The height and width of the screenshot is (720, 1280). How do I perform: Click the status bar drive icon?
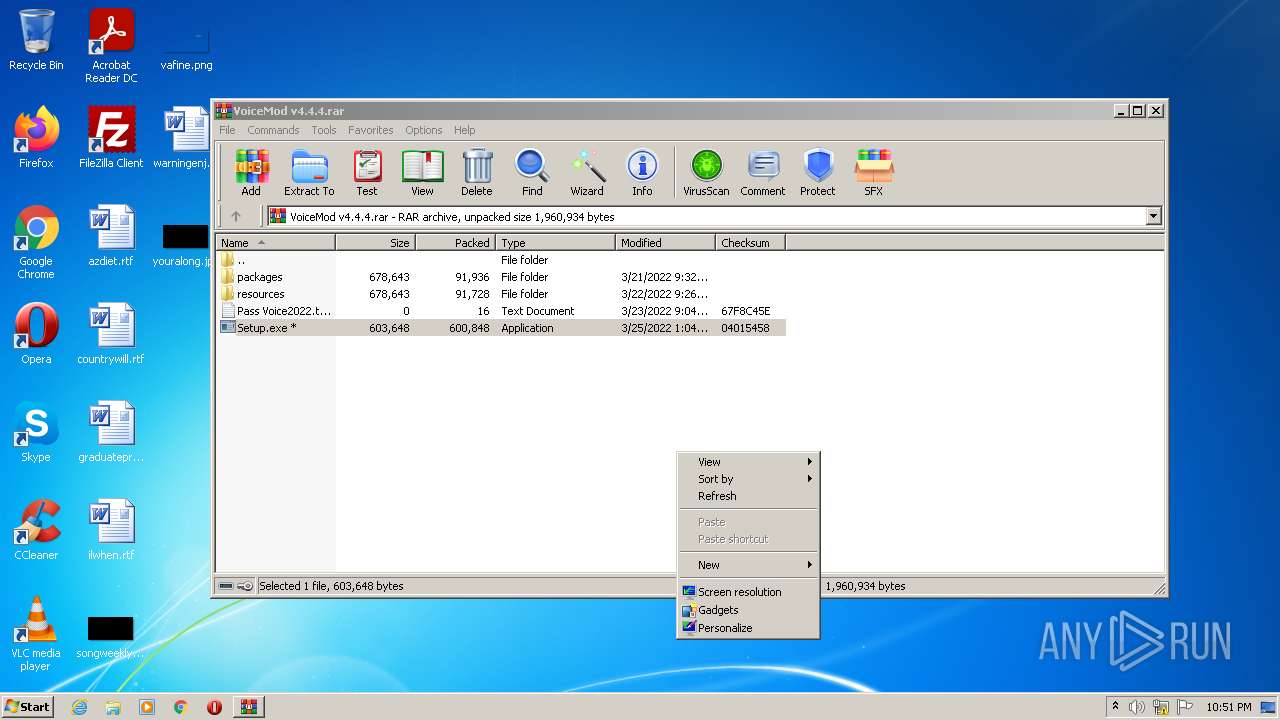click(227, 586)
